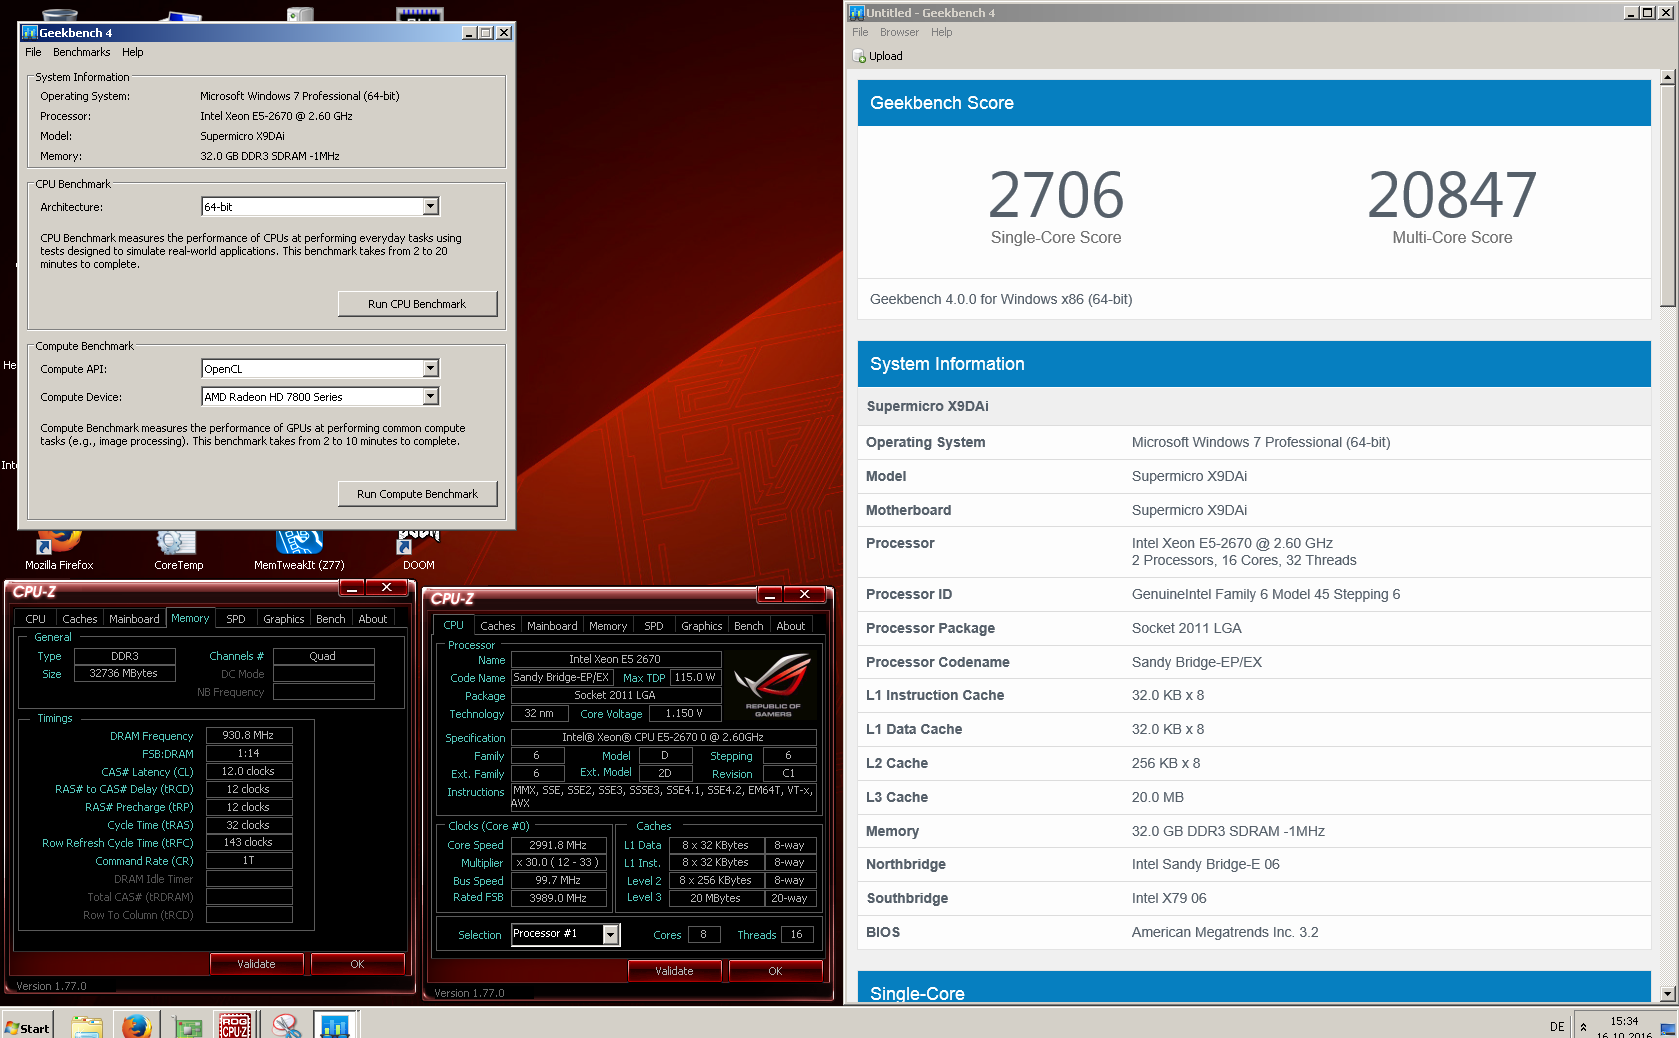Image resolution: width=1679 pixels, height=1038 pixels.
Task: Click the Upload icon in Geekbench results
Action: pyautogui.click(x=859, y=56)
